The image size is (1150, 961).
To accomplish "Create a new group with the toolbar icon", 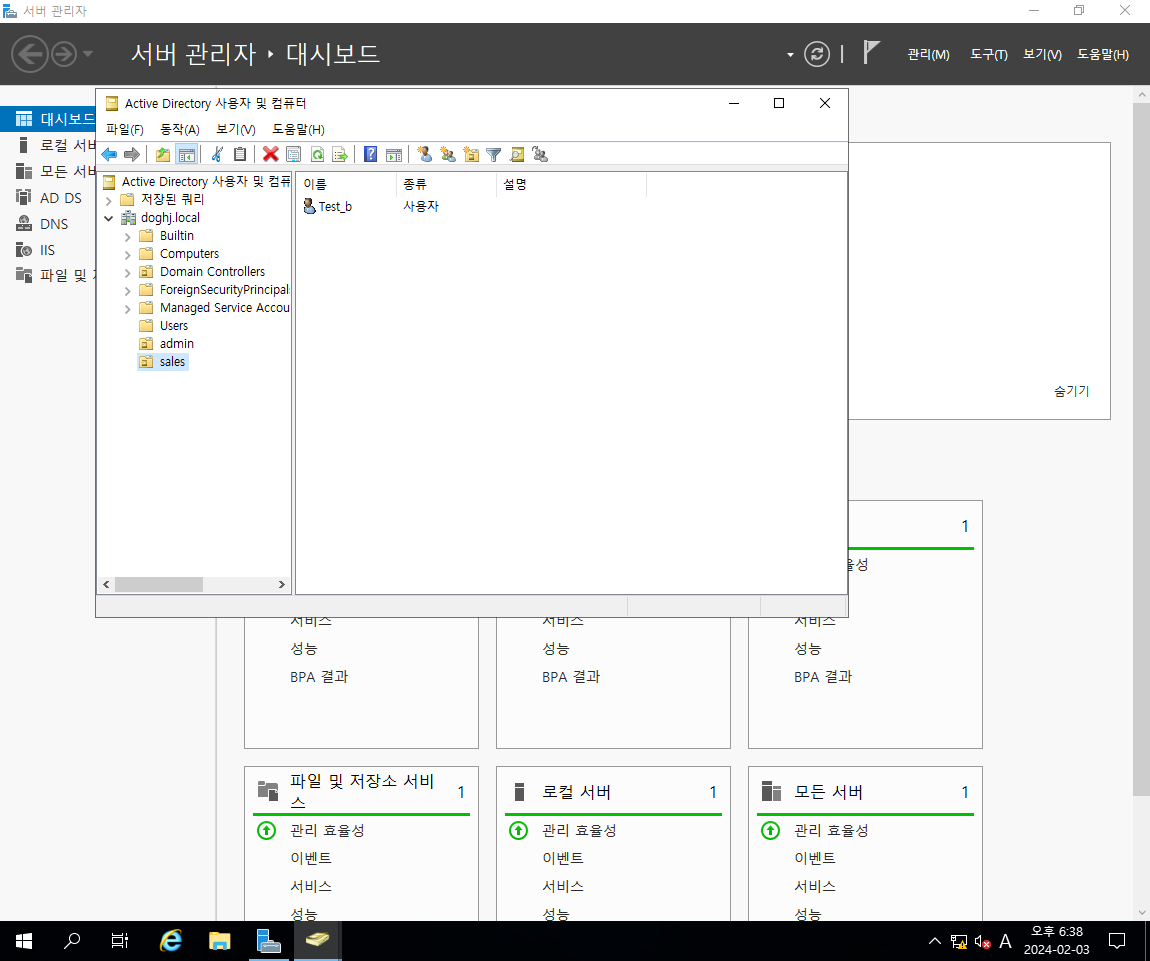I will (447, 154).
